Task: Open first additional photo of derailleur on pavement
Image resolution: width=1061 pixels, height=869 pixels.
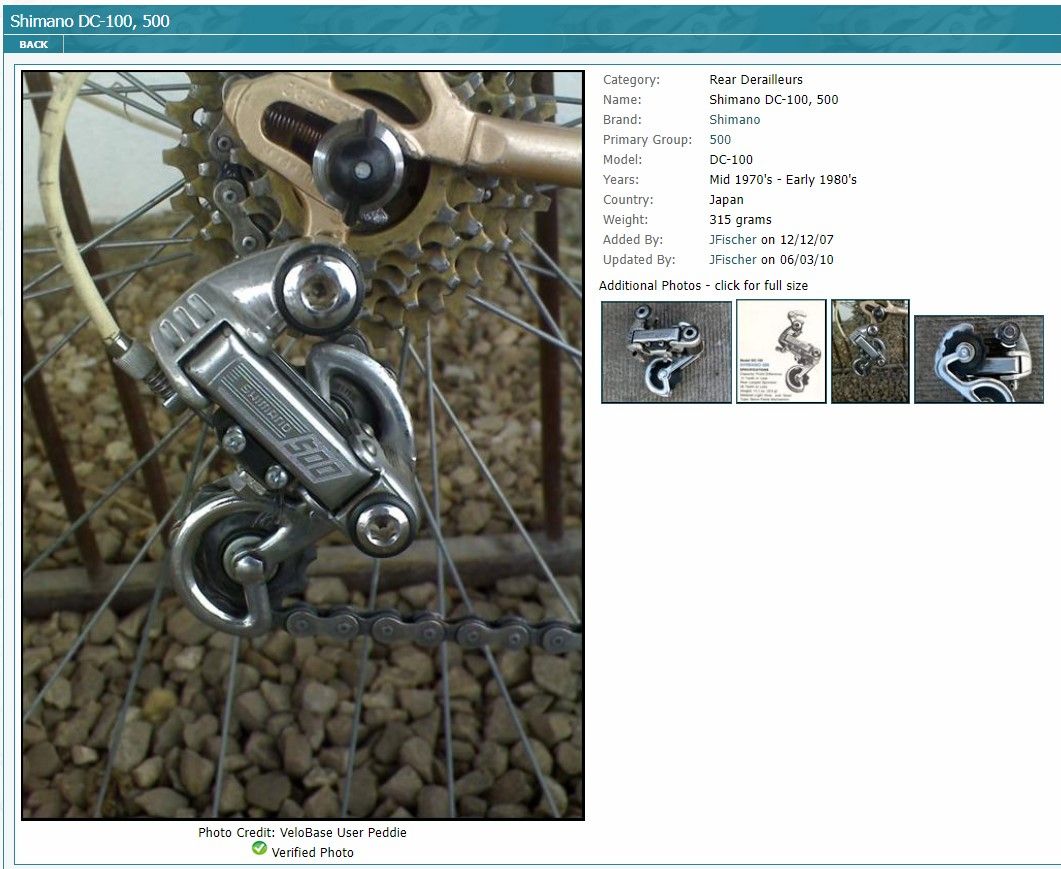Action: [667, 352]
